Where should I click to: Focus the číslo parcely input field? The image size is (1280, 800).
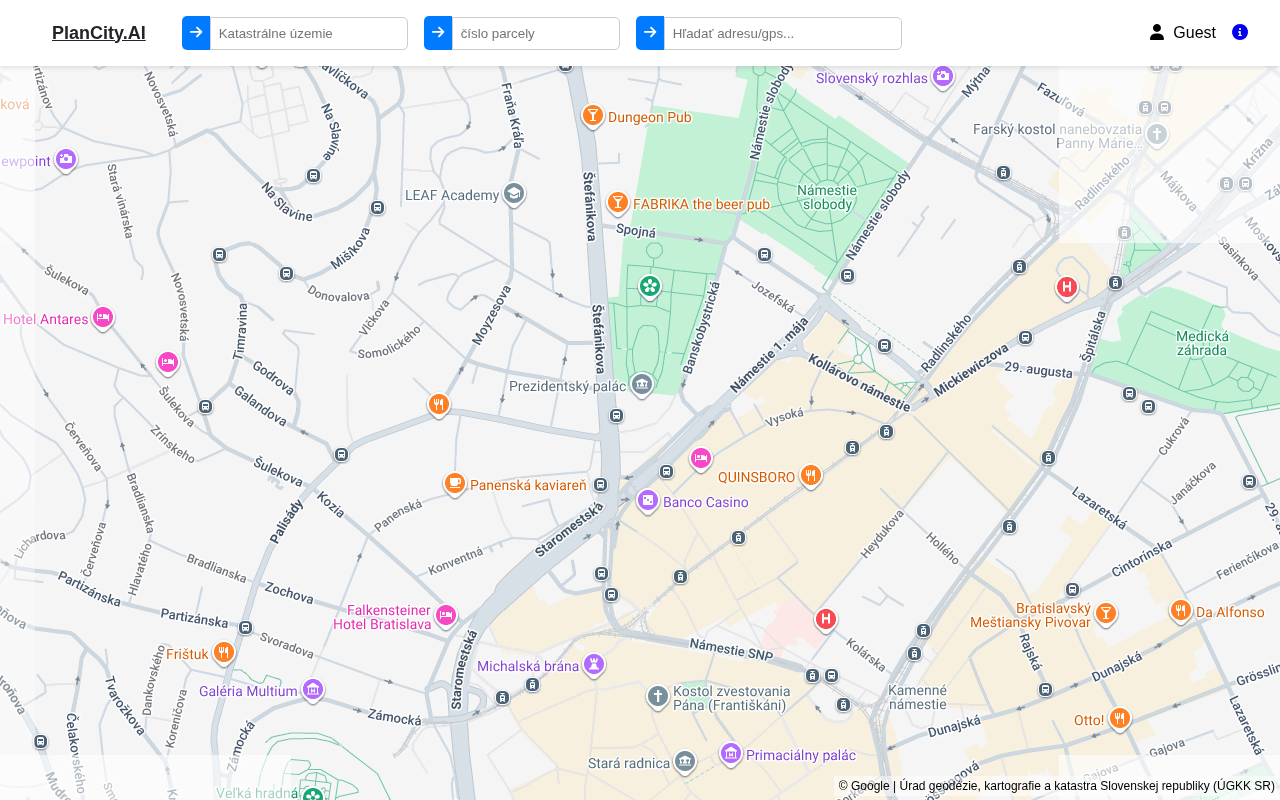[x=536, y=33]
